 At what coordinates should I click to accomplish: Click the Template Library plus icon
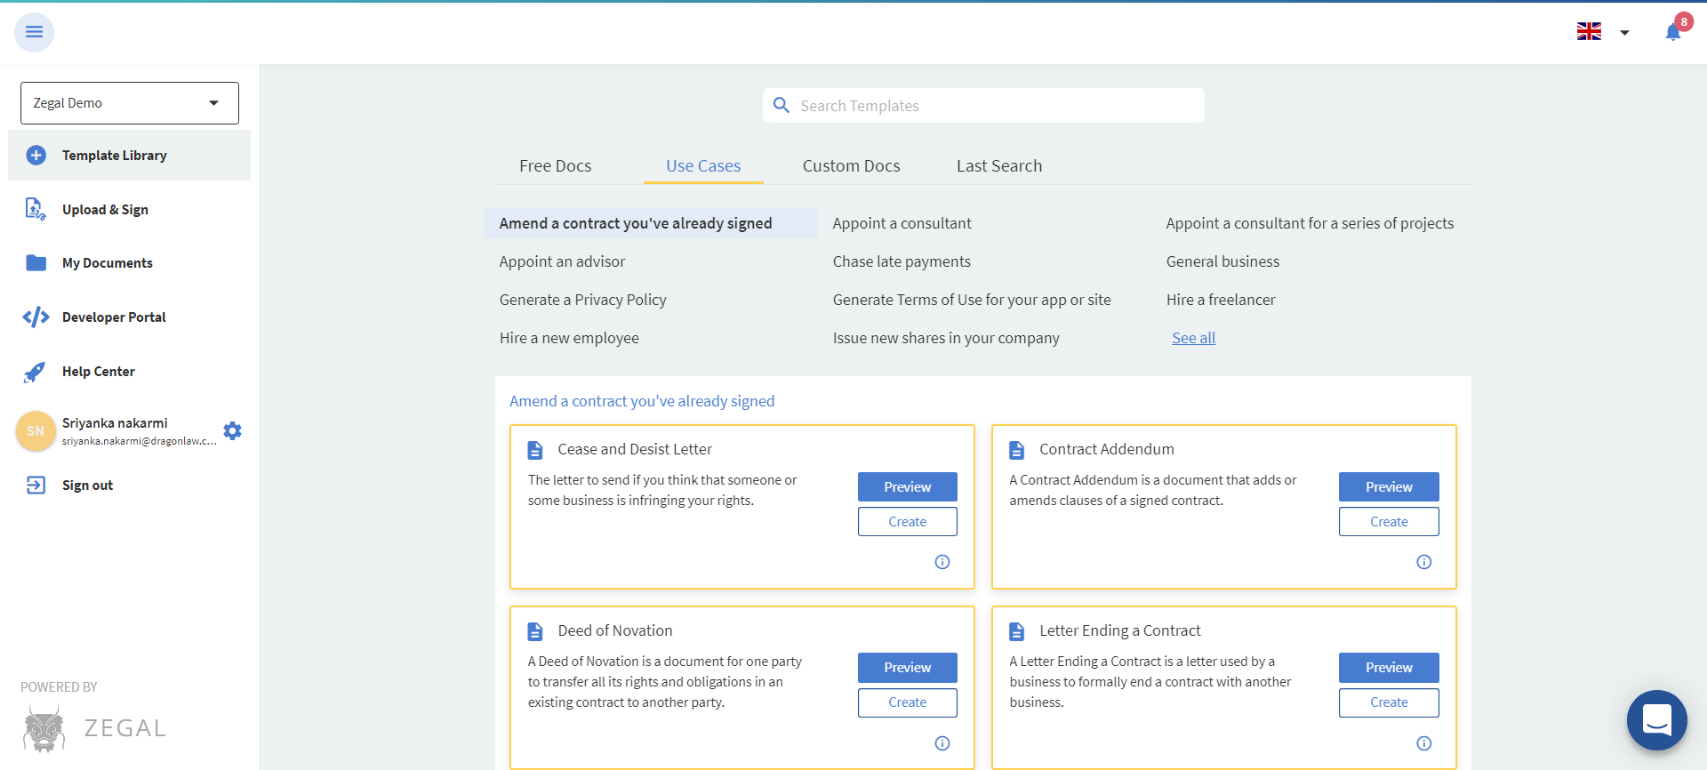pyautogui.click(x=36, y=155)
